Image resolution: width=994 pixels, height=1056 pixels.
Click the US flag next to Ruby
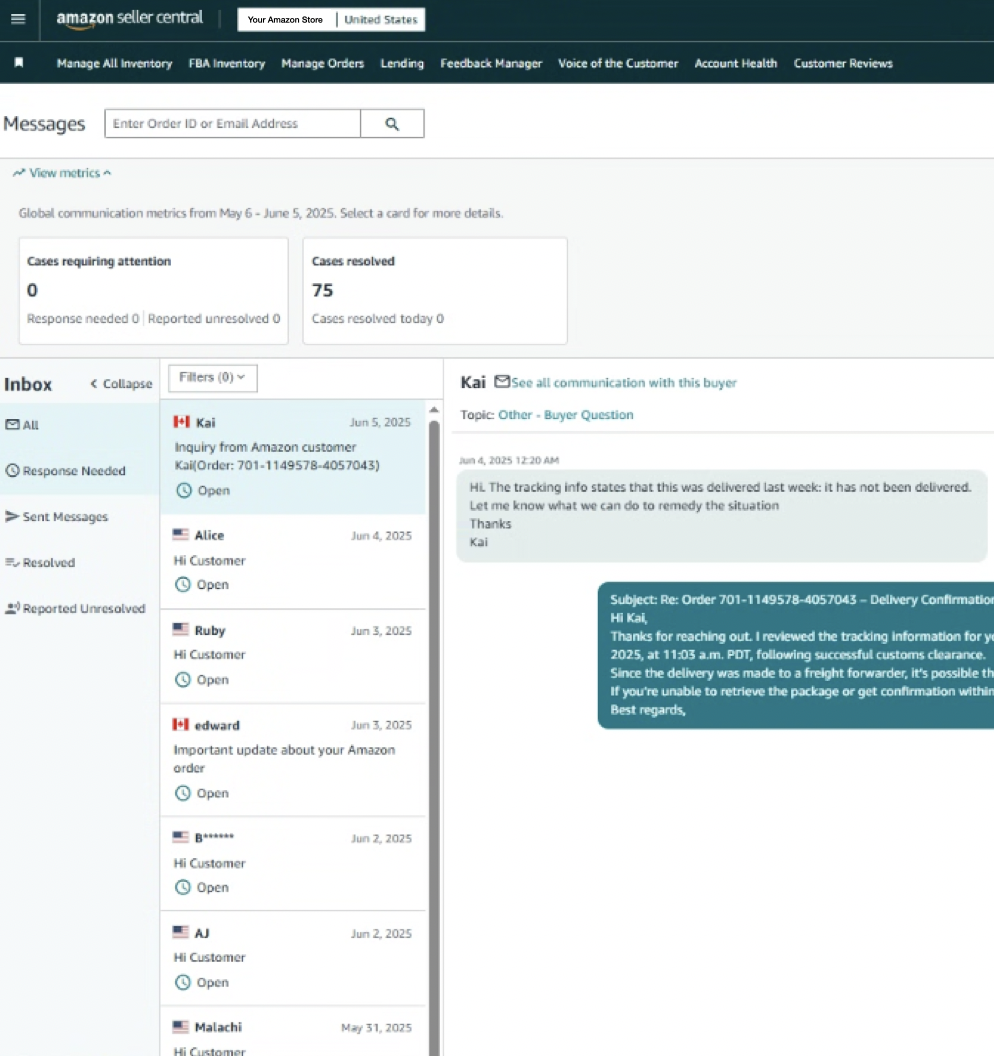(180, 629)
